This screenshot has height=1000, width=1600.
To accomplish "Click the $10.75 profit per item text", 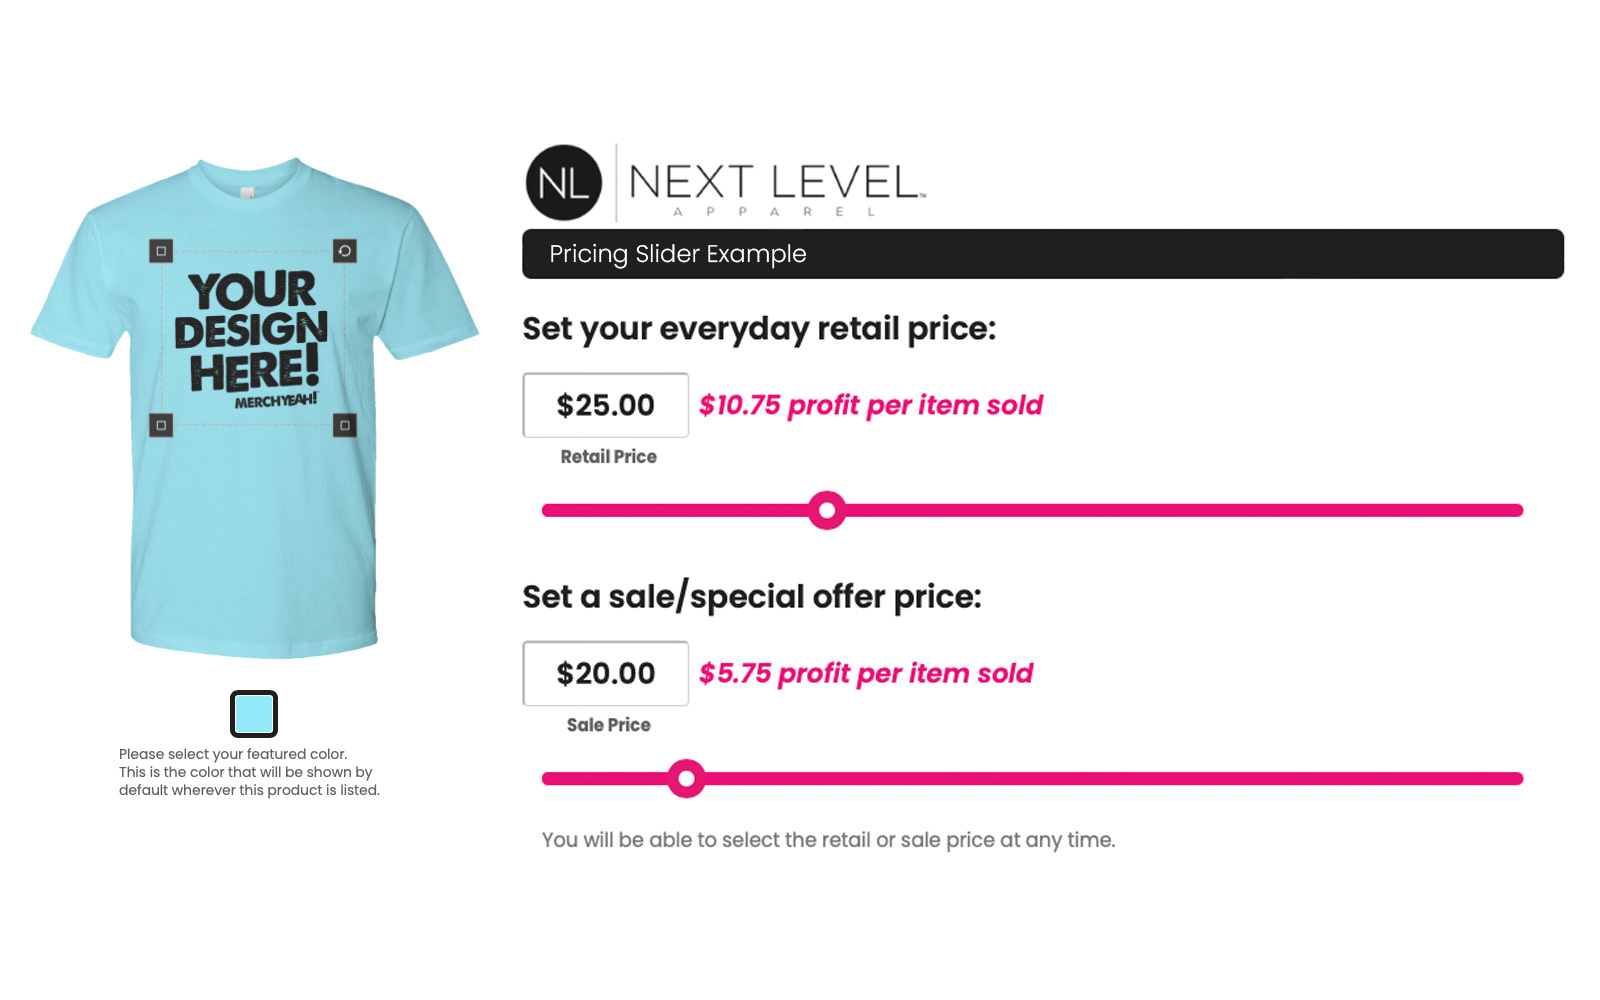I will pos(870,405).
